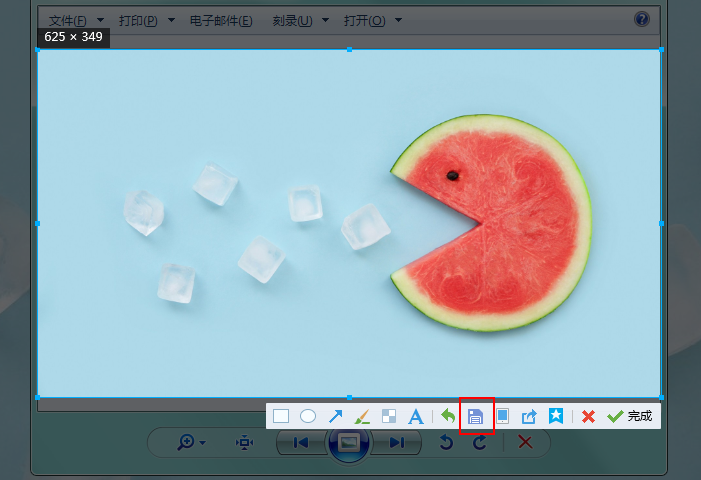The height and width of the screenshot is (480, 701).
Task: Select the paintbrush tool
Action: coord(362,416)
